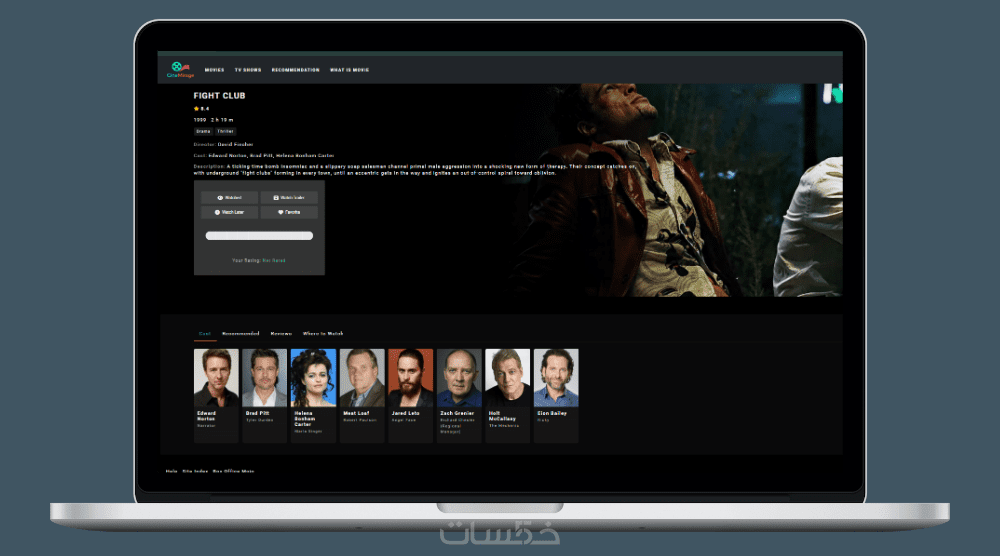Click the name 'Jared Leto' on card
The image size is (1000, 556).
tap(406, 413)
